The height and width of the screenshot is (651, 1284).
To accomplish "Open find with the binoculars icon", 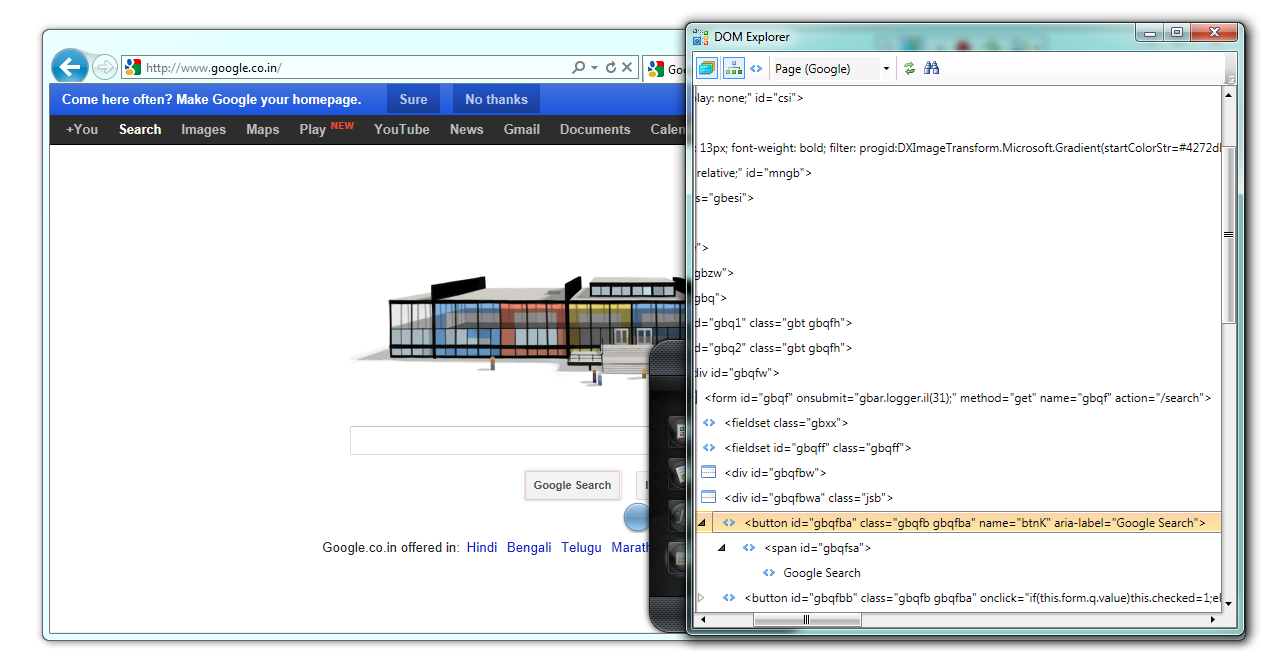I will tap(931, 68).
